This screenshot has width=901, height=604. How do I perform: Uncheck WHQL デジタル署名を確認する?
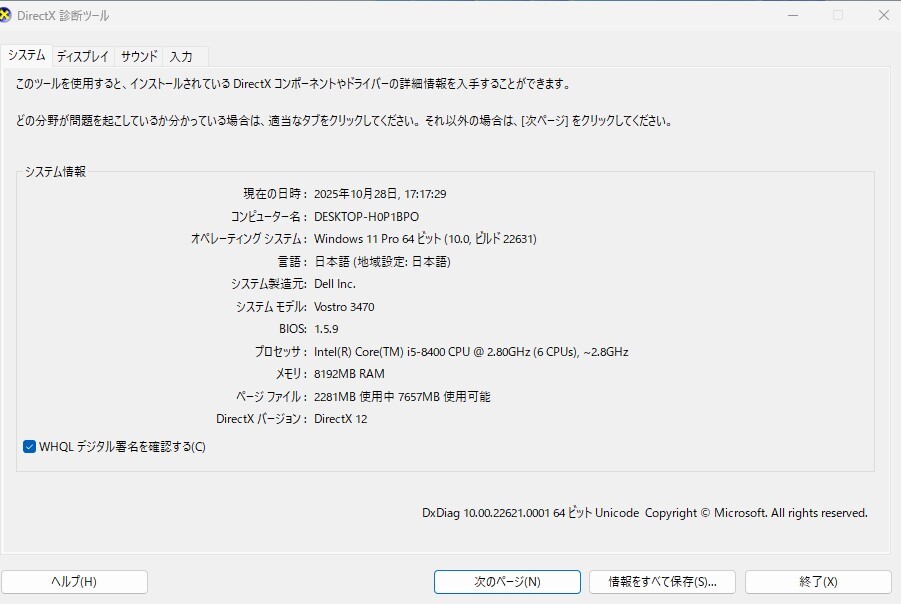[x=29, y=446]
